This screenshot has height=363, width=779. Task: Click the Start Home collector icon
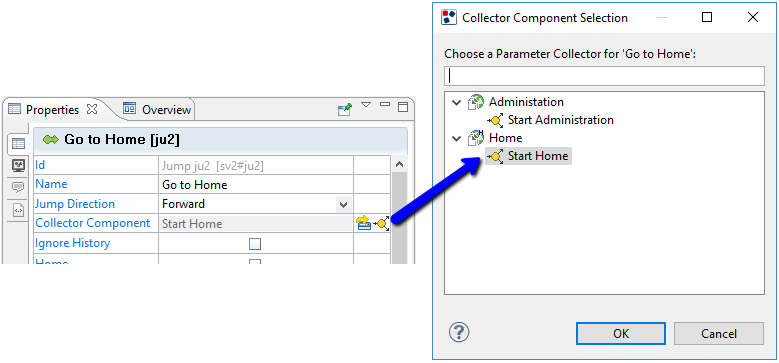pyautogui.click(x=495, y=156)
